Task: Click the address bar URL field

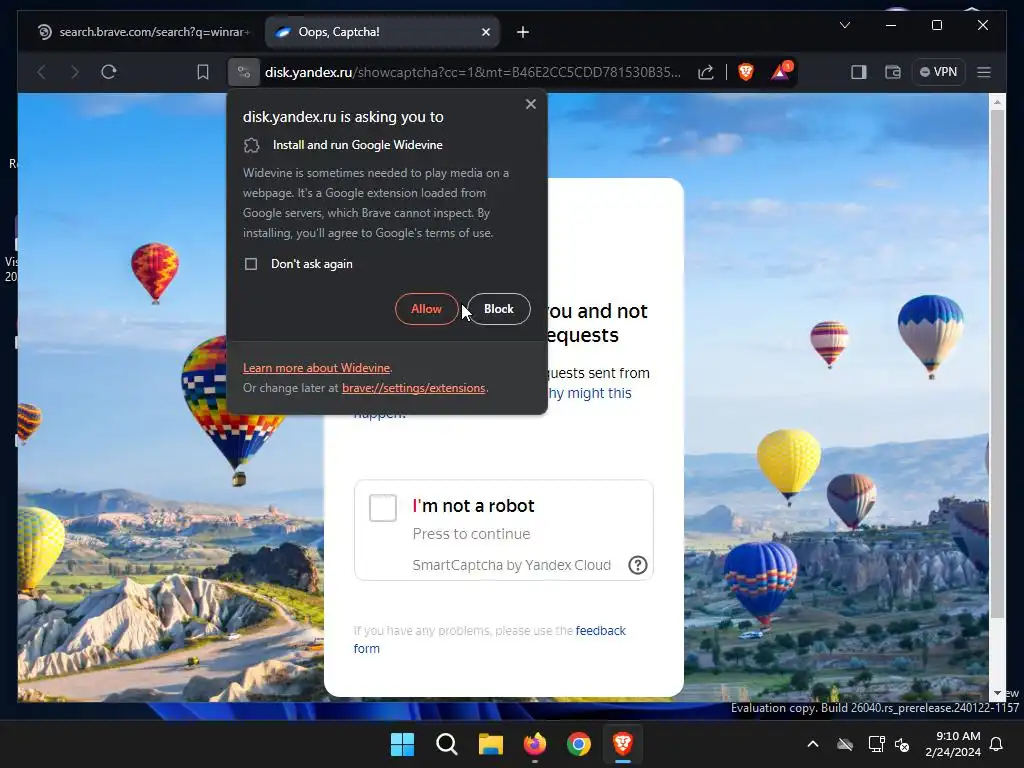Action: [x=473, y=72]
